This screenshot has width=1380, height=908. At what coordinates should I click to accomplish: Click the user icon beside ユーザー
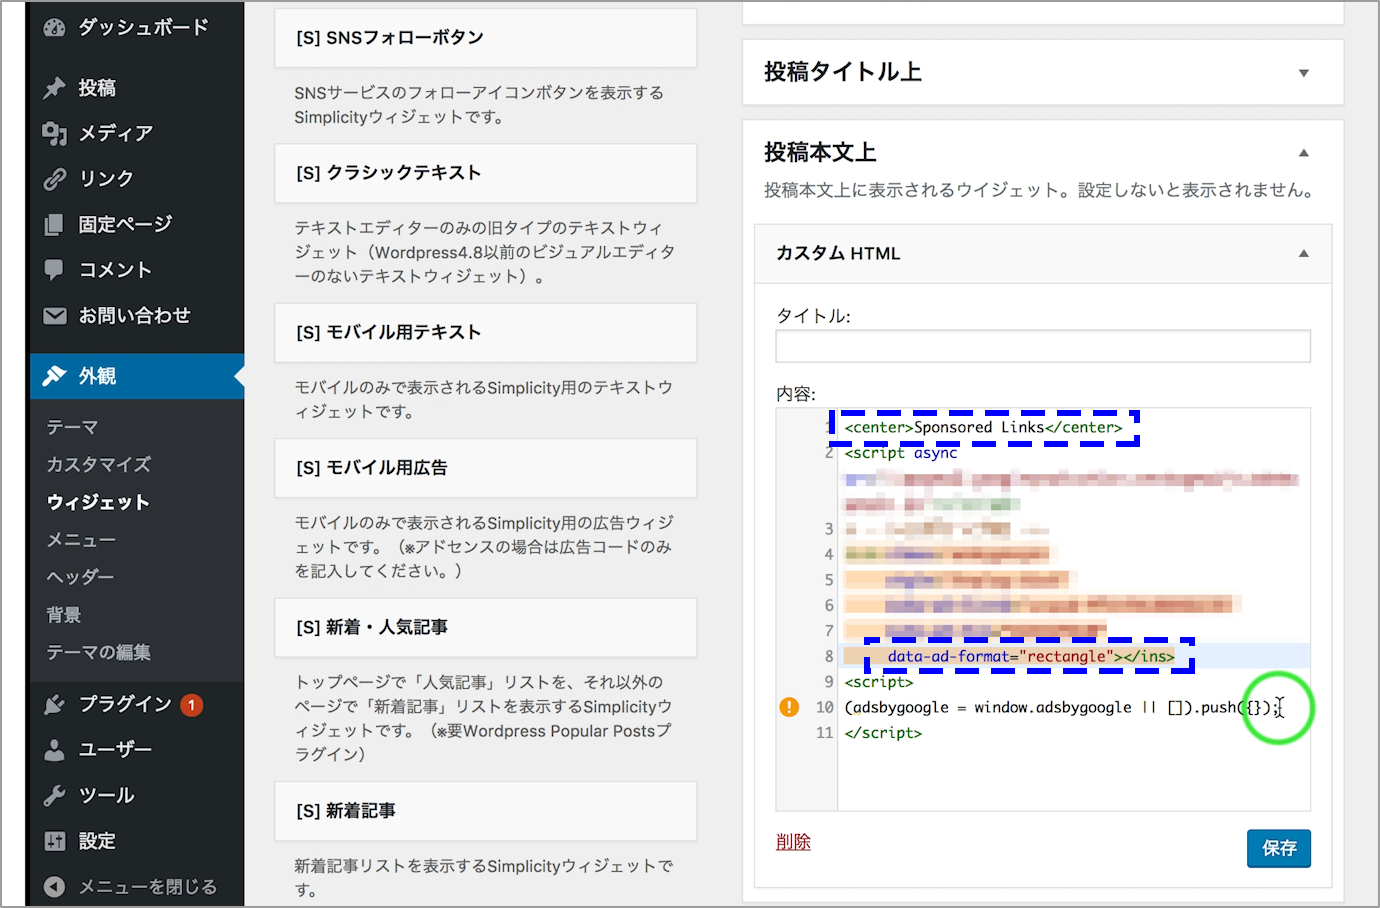pos(55,750)
